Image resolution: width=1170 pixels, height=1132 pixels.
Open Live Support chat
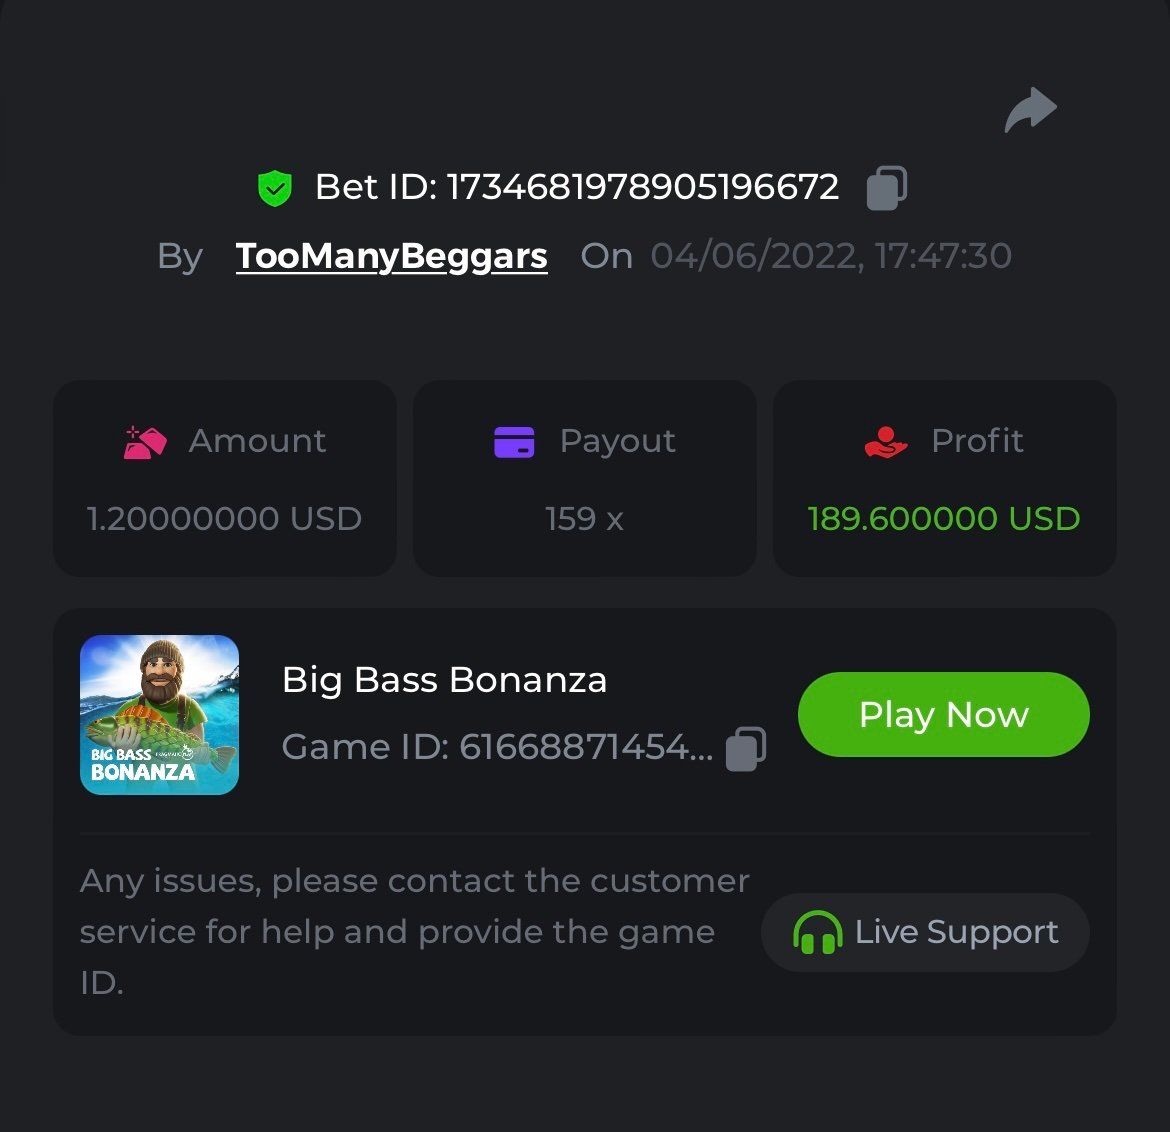click(x=925, y=932)
